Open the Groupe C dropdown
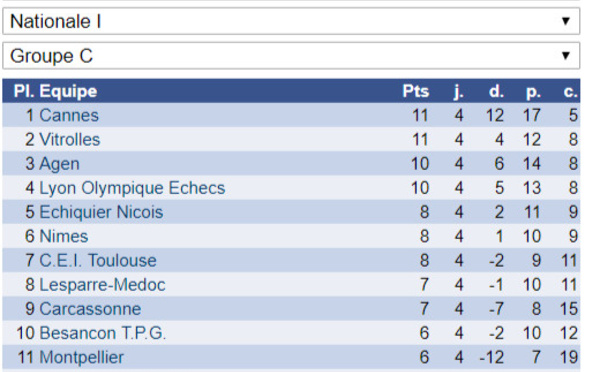Screen dimensions: 600x372 [x=291, y=56]
